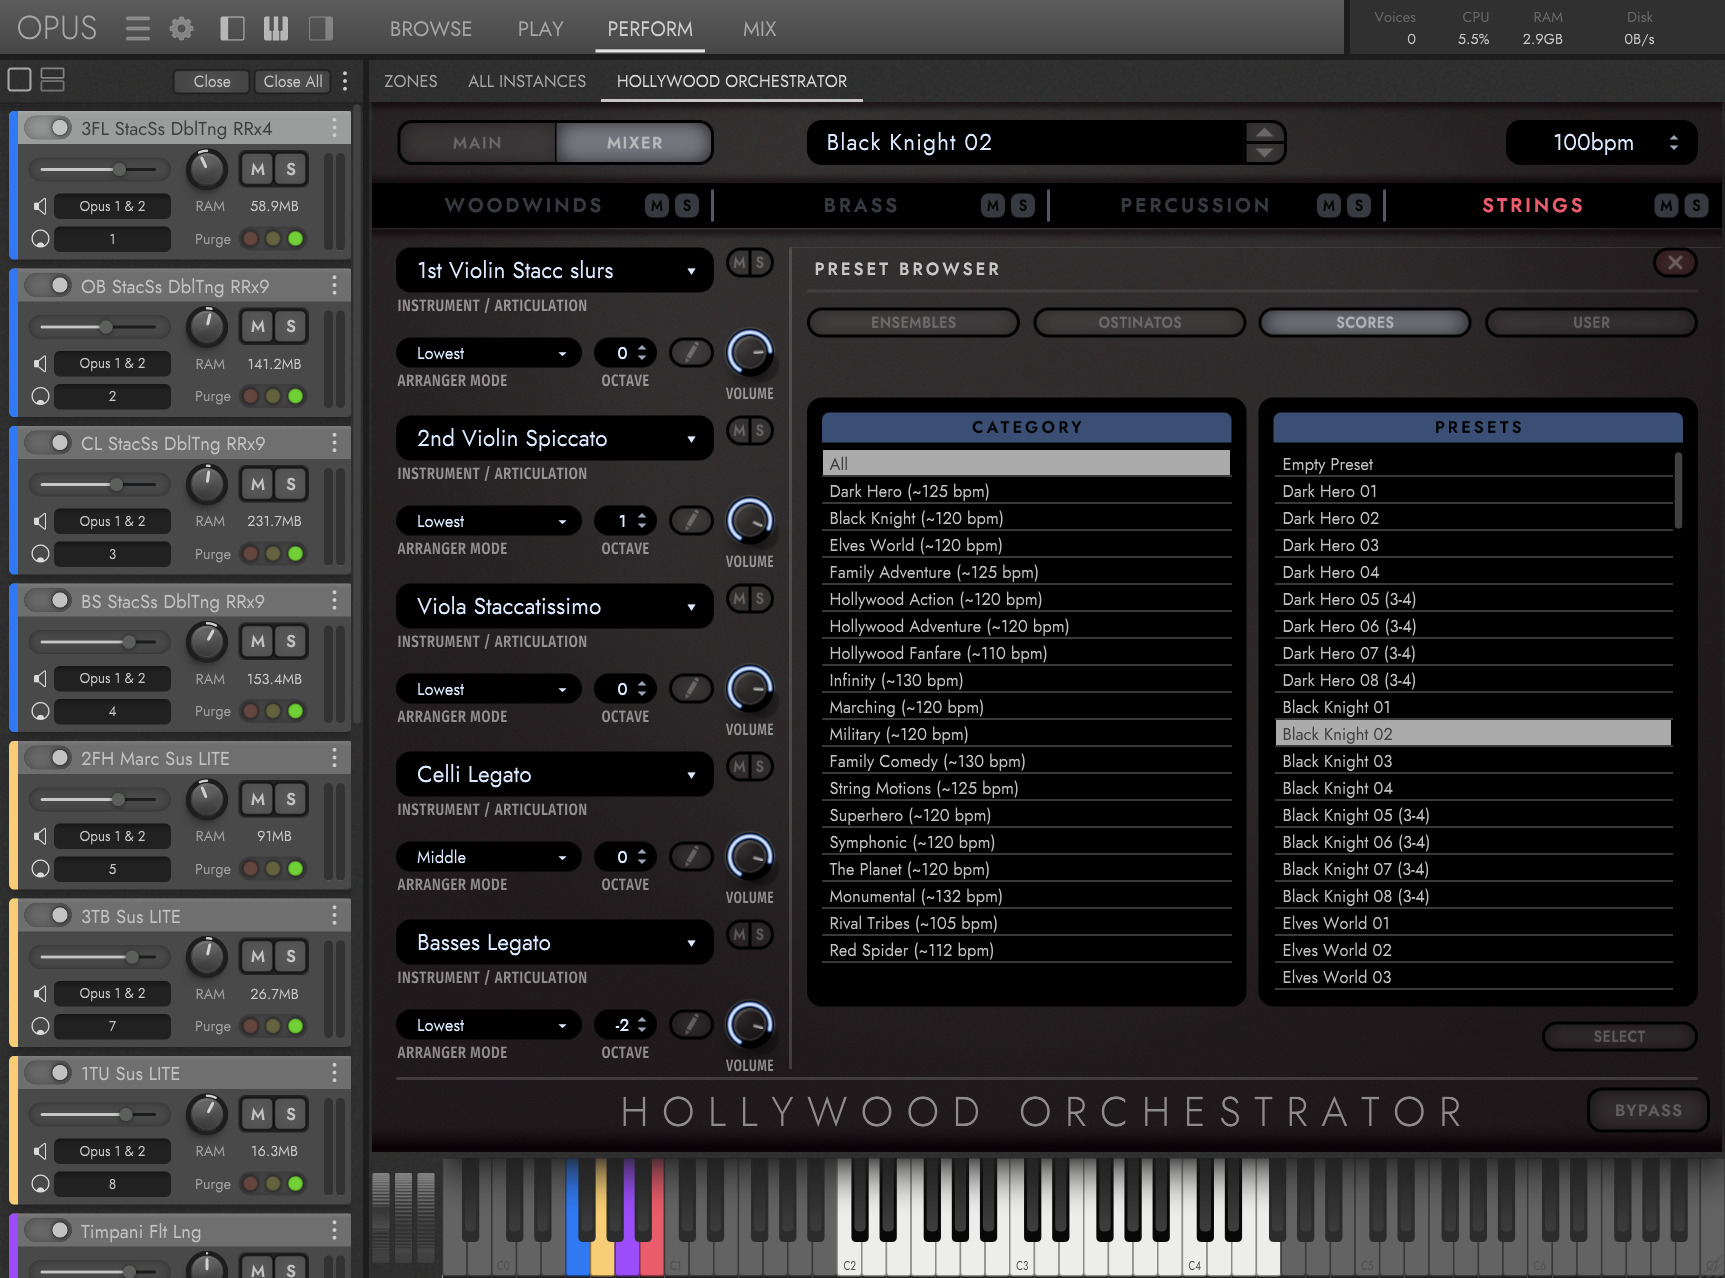1725x1278 pixels.
Task: Click the presets list scrollbar
Action: pyautogui.click(x=1678, y=491)
